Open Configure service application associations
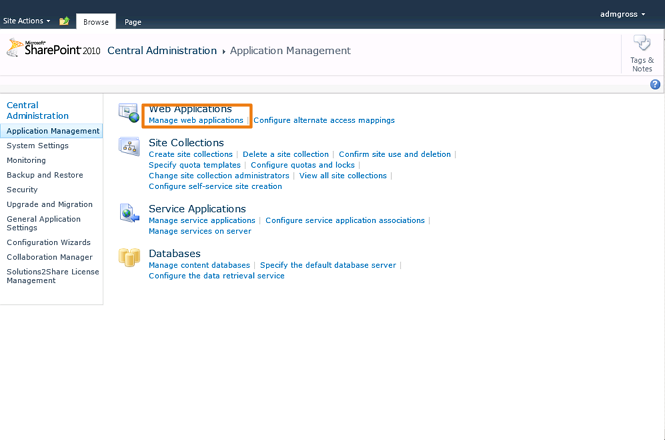Image resolution: width=665 pixels, height=440 pixels. (345, 221)
